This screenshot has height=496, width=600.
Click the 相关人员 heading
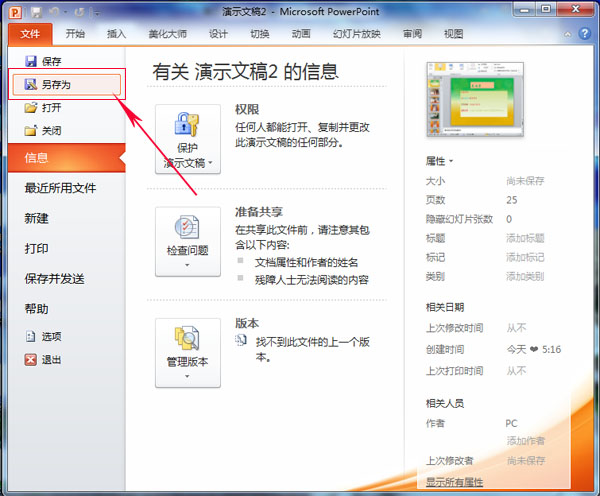[445, 403]
